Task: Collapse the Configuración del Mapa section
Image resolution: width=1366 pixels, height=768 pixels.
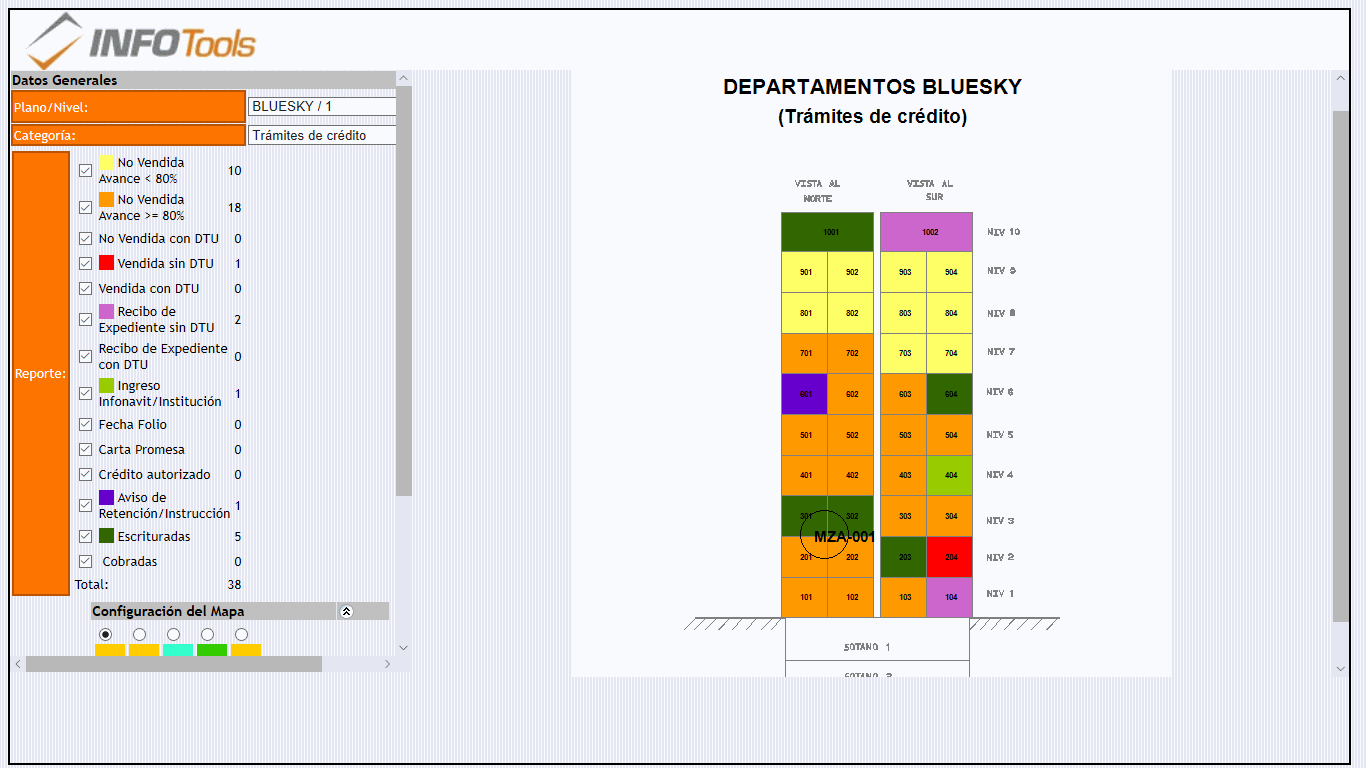Action: [x=346, y=611]
